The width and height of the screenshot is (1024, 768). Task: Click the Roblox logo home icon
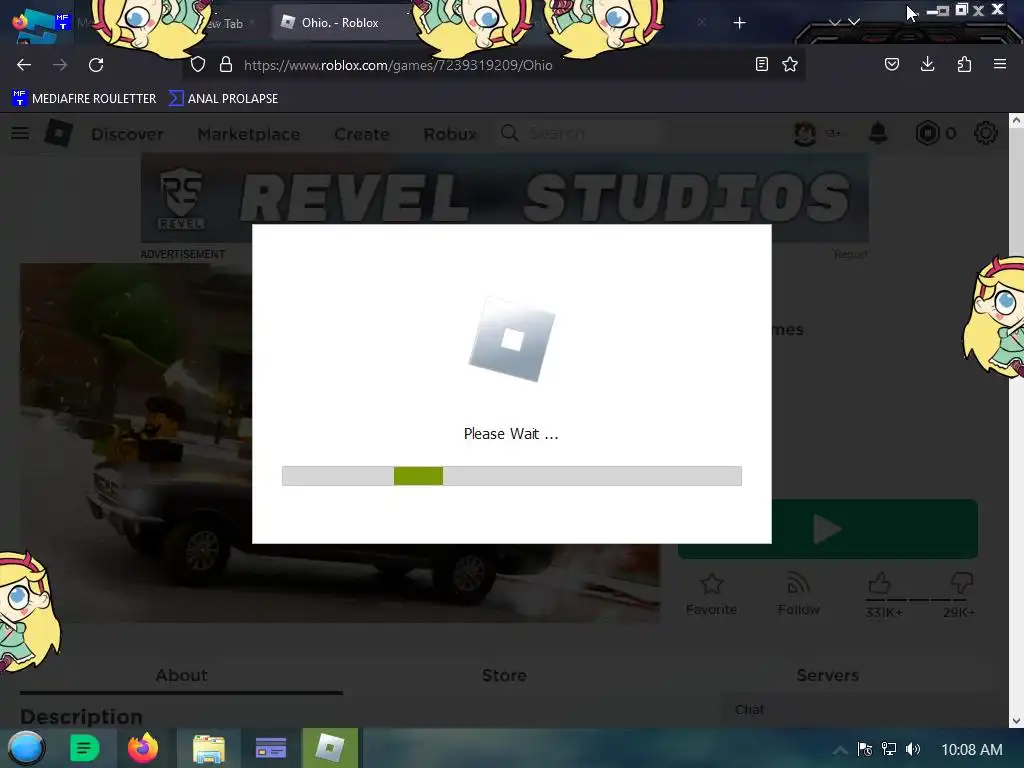click(x=59, y=133)
